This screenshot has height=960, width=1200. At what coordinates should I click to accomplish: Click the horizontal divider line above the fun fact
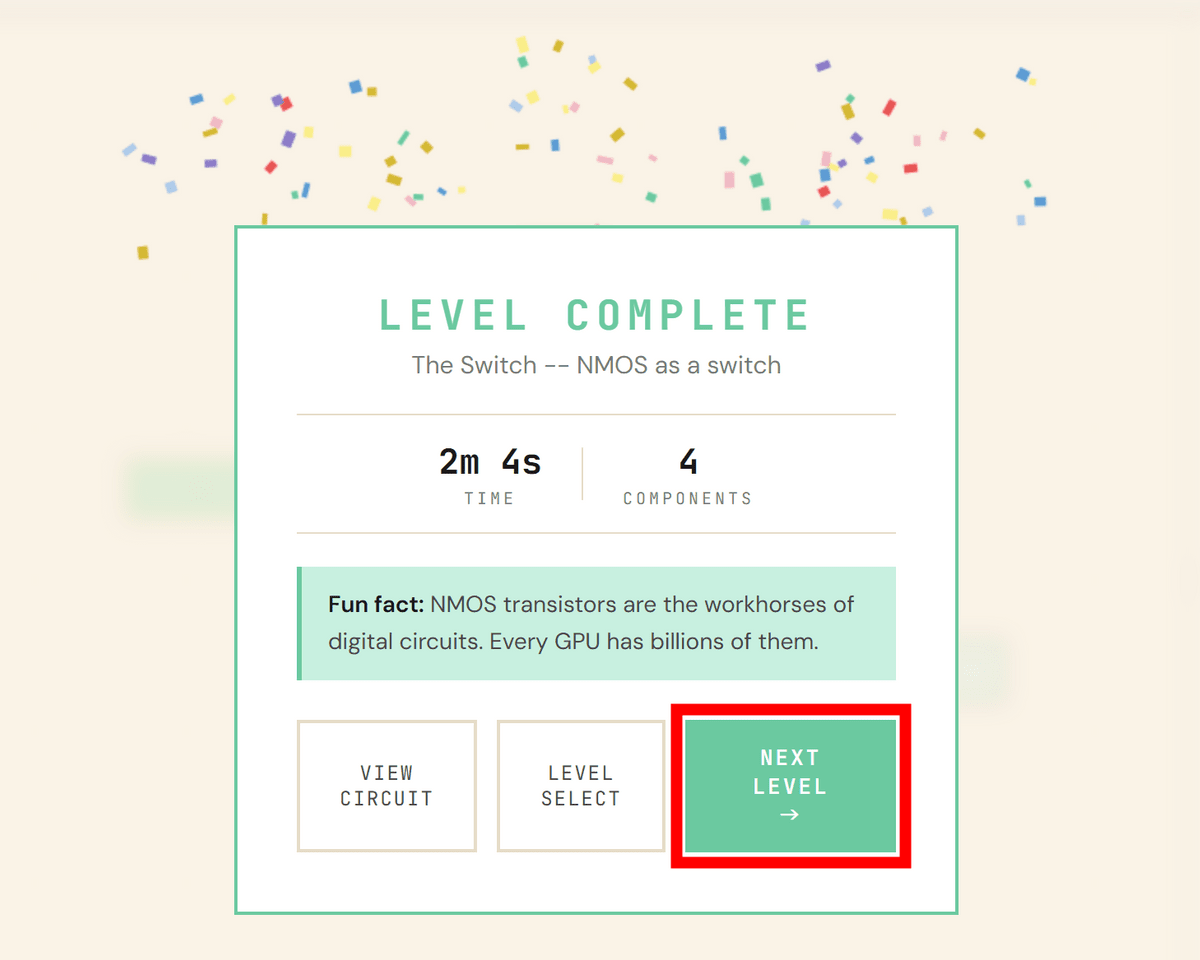(x=596, y=533)
